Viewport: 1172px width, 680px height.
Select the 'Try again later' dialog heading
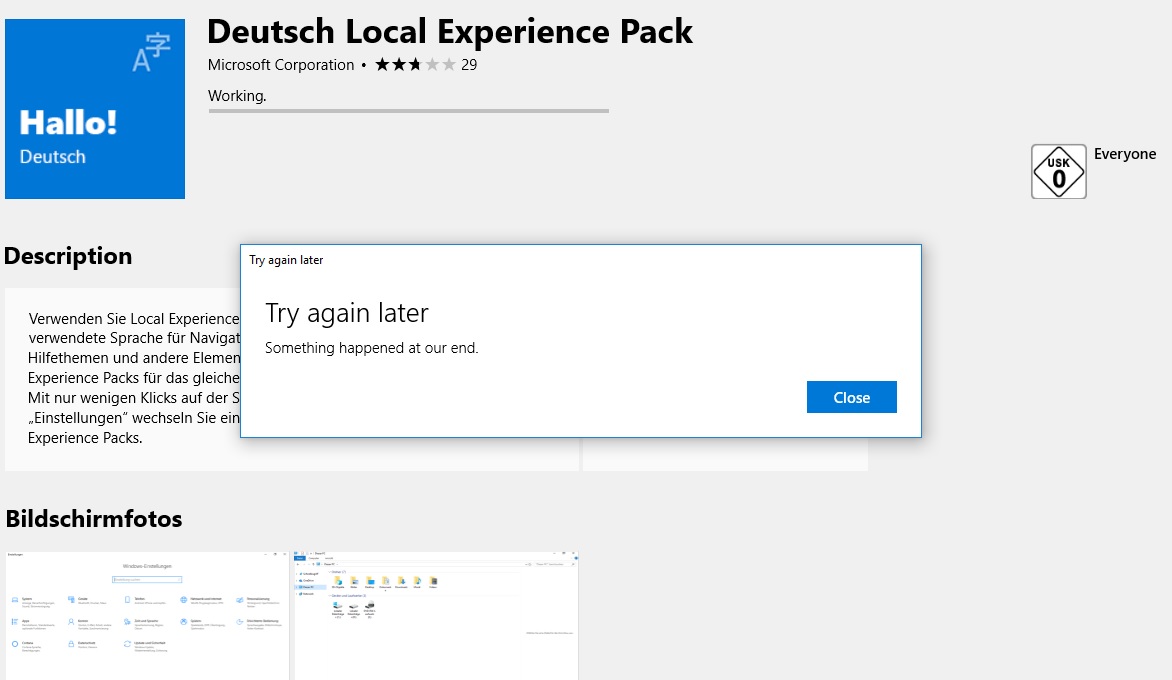pyautogui.click(x=347, y=313)
